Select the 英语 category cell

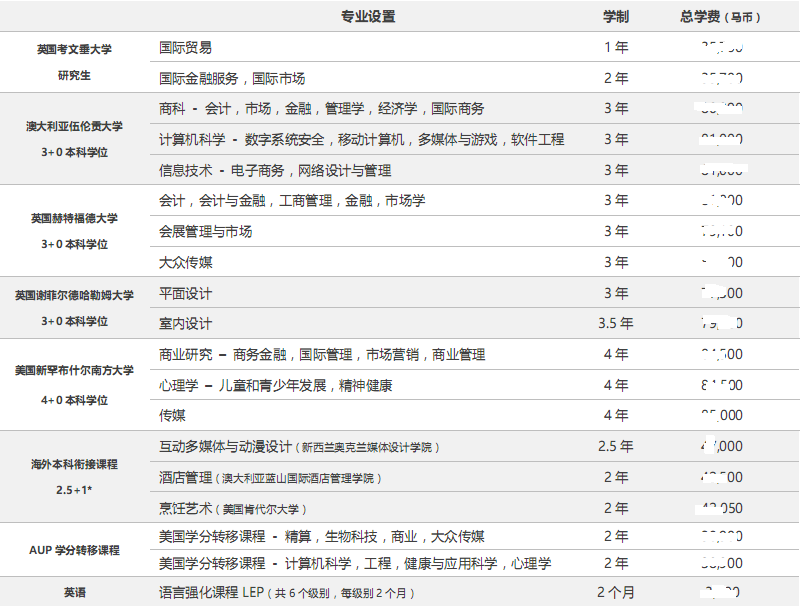click(x=74, y=592)
